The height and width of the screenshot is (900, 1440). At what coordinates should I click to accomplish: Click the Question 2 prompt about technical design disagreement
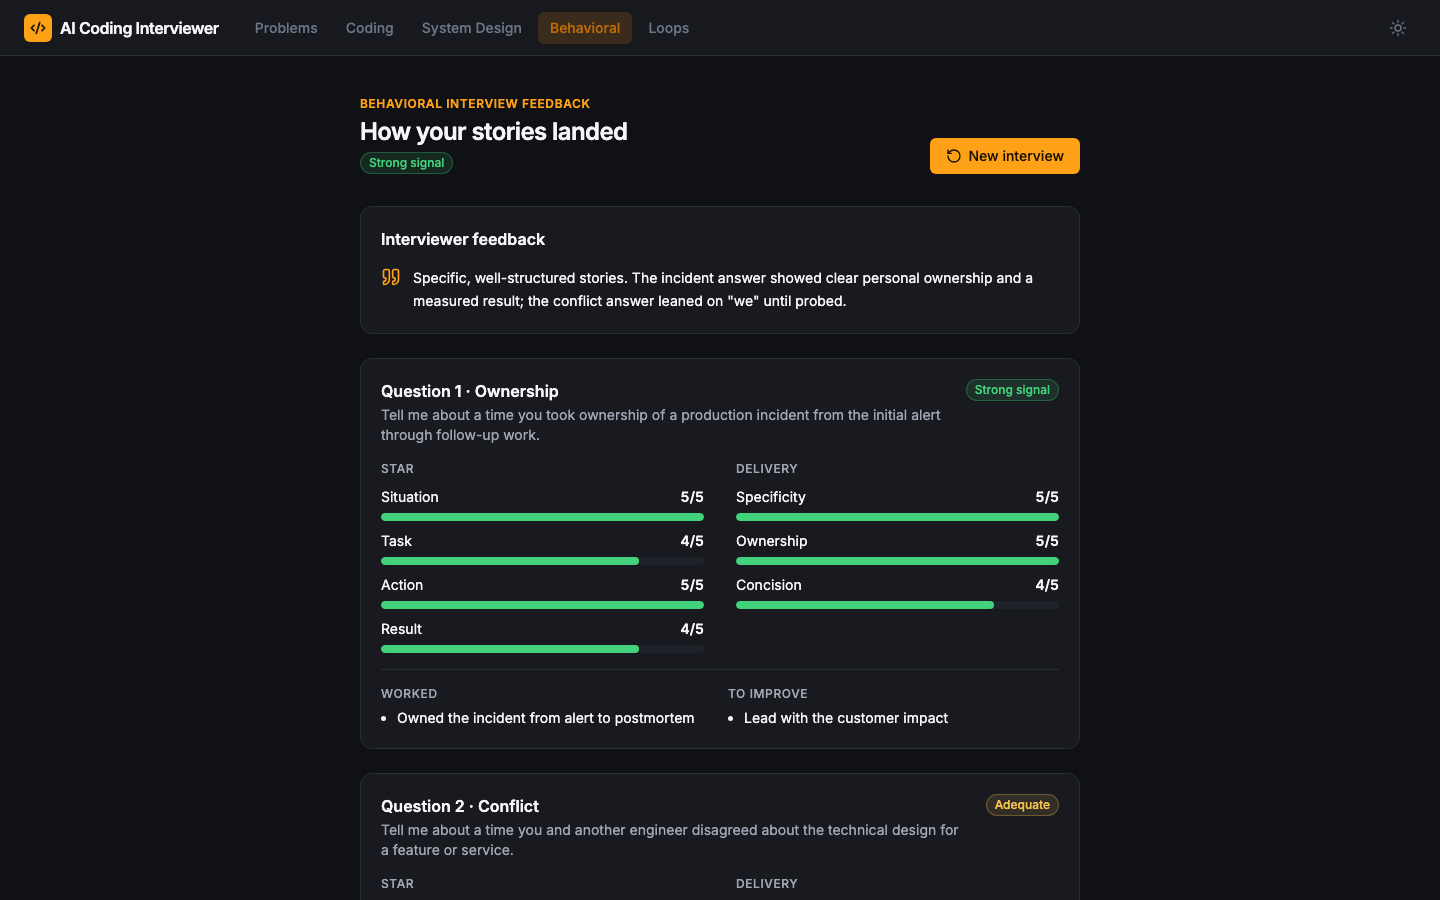pyautogui.click(x=670, y=840)
